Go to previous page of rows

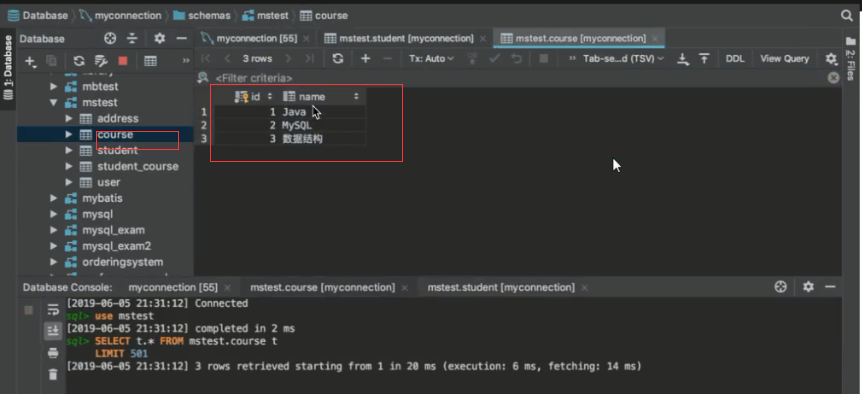pos(227,58)
